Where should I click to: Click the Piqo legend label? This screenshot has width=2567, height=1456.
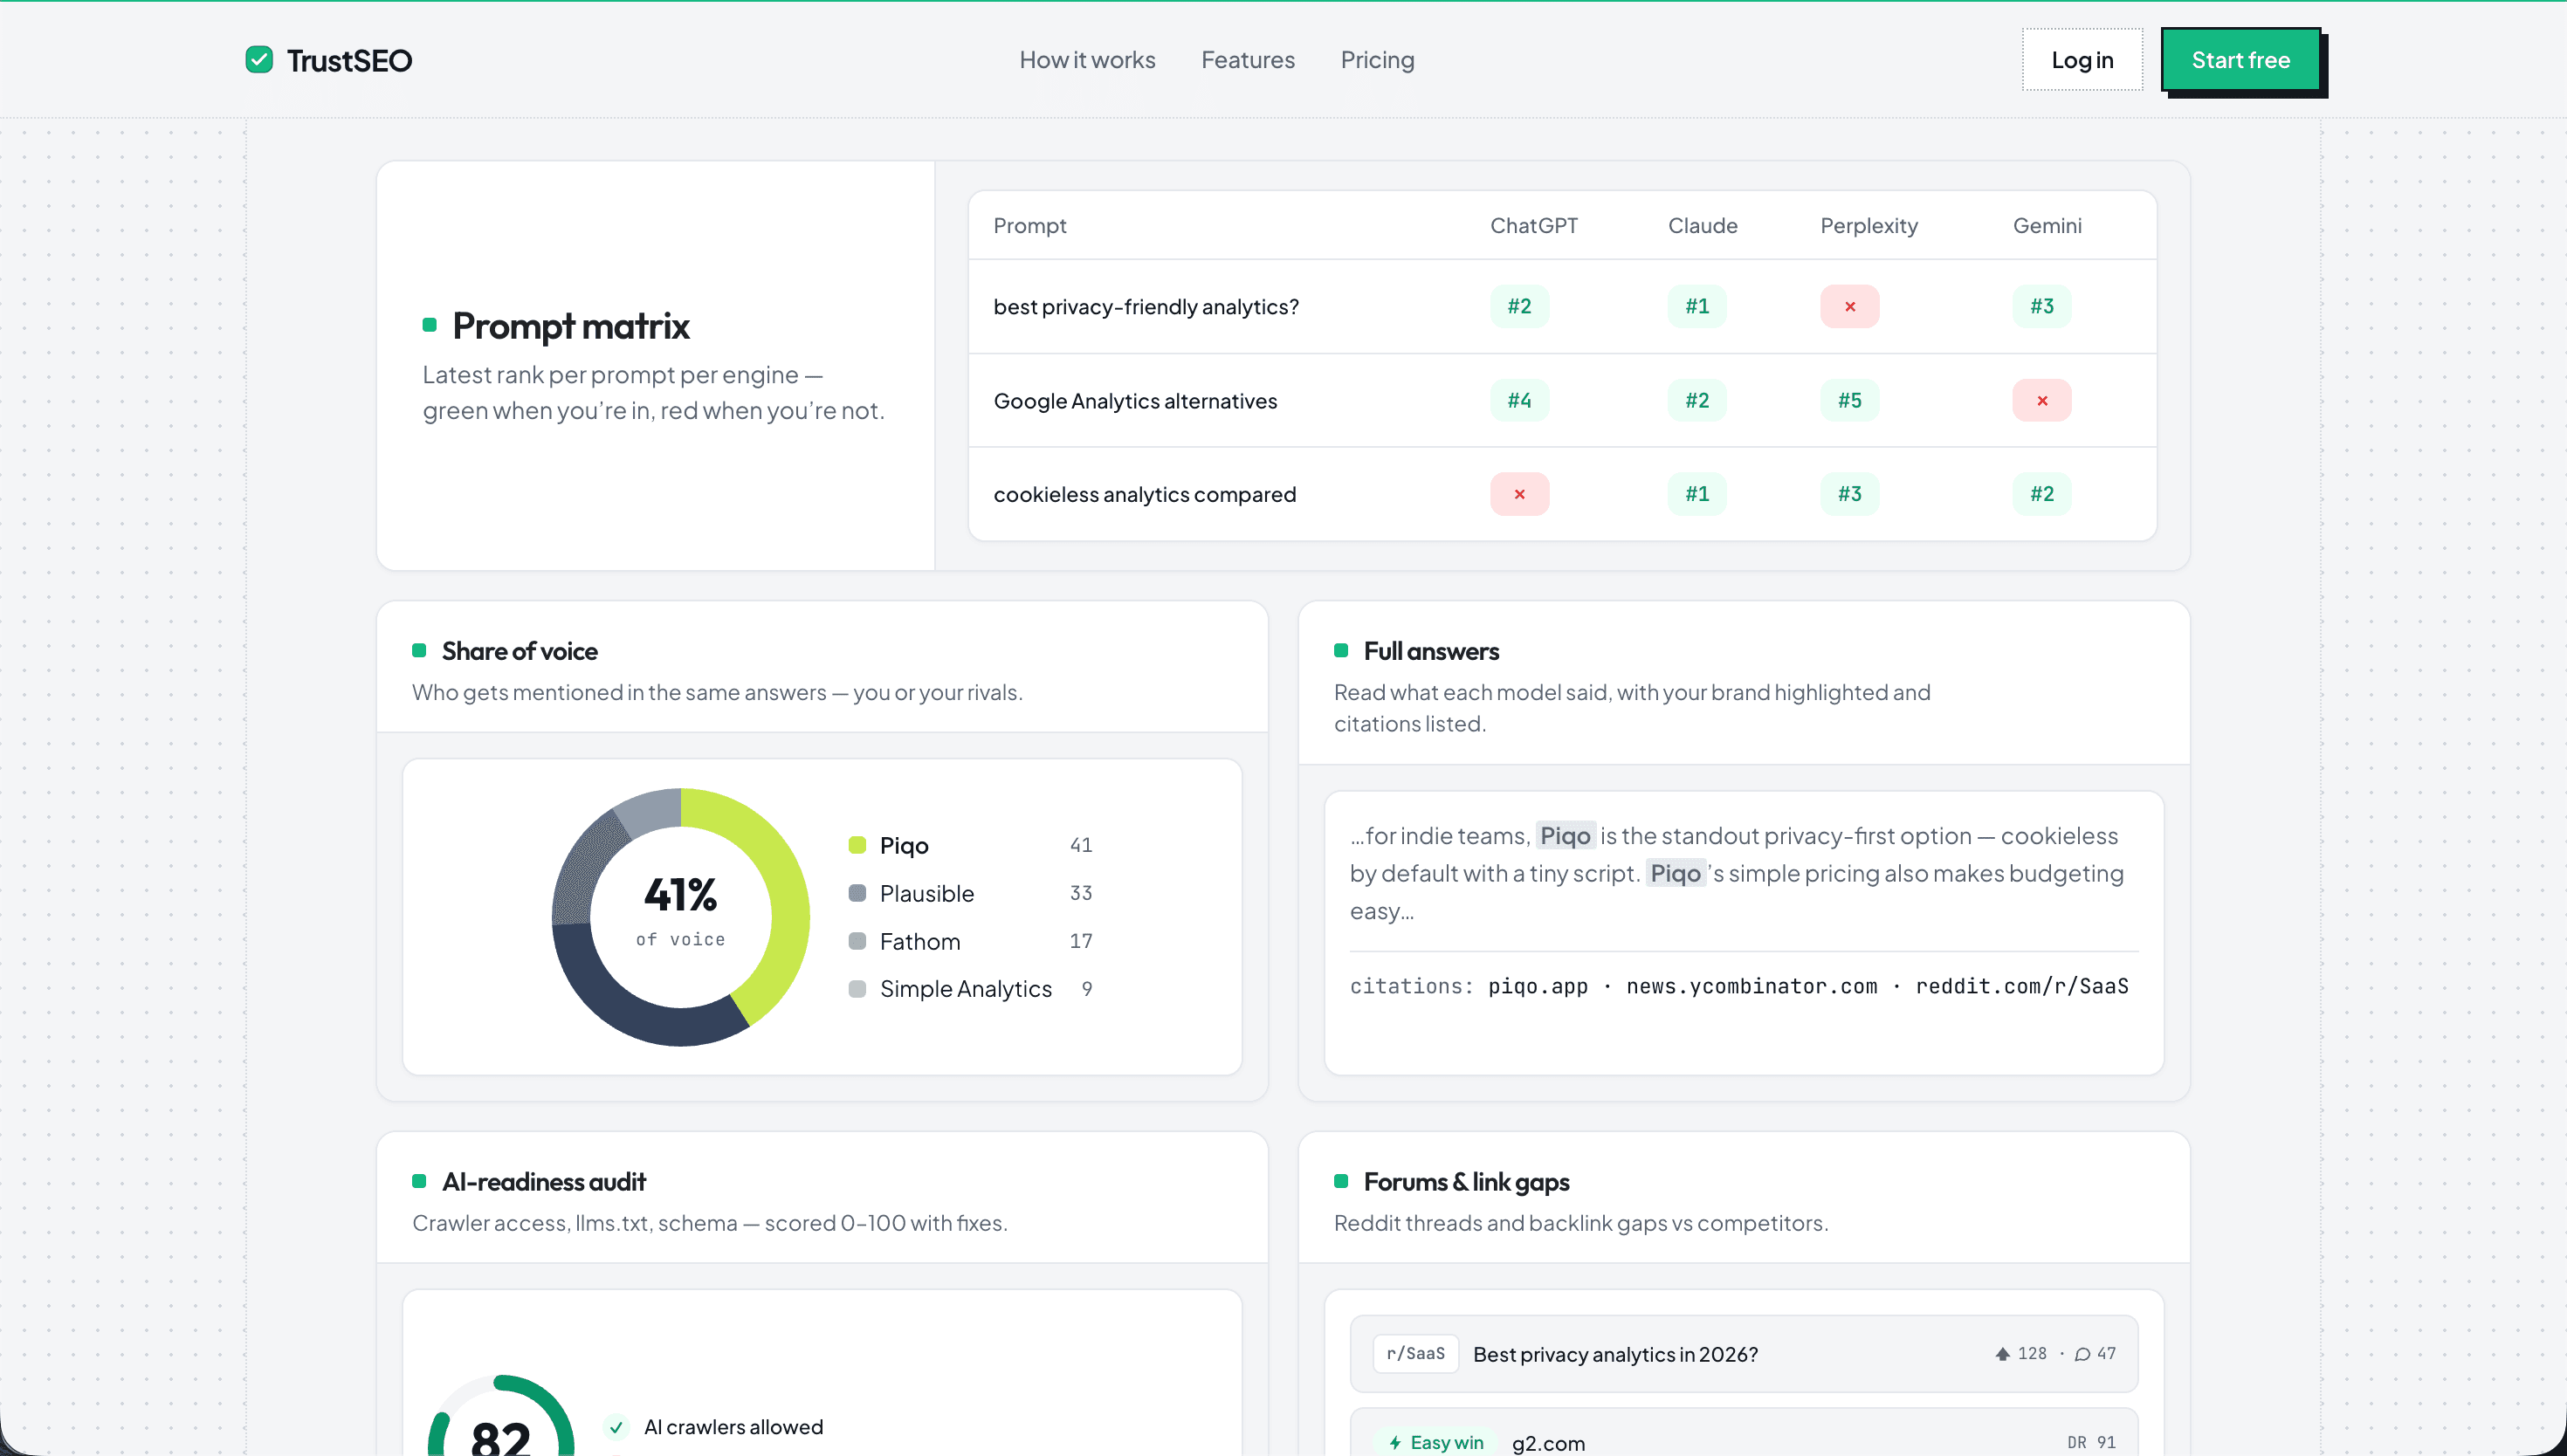(904, 846)
